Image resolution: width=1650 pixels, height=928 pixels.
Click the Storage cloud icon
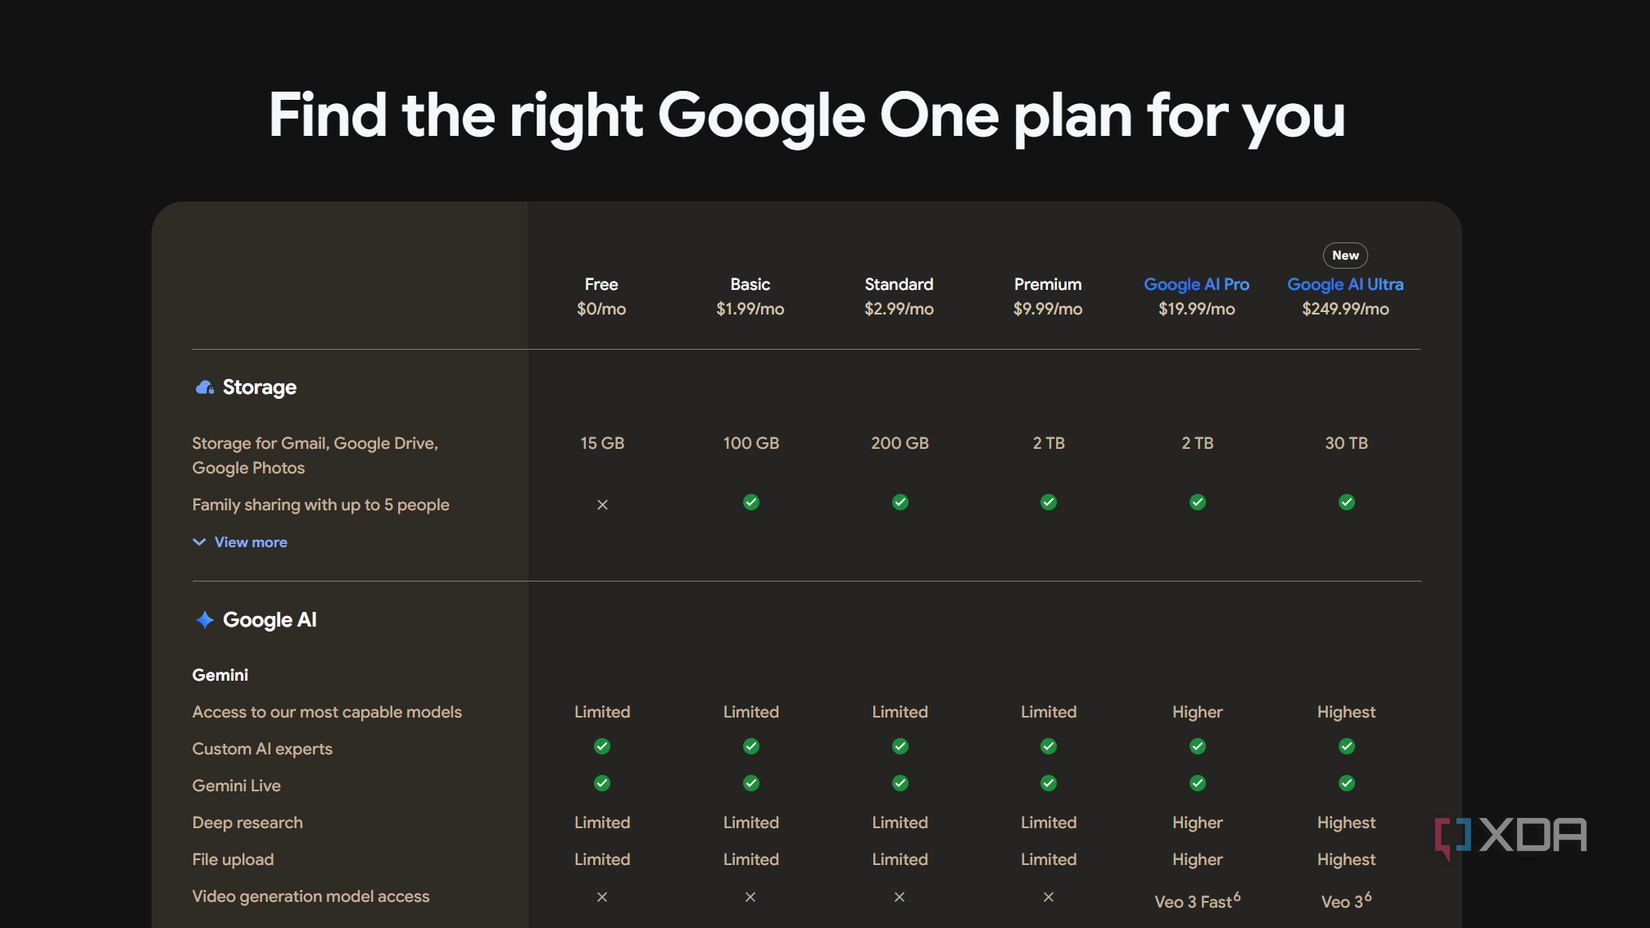pos(204,387)
